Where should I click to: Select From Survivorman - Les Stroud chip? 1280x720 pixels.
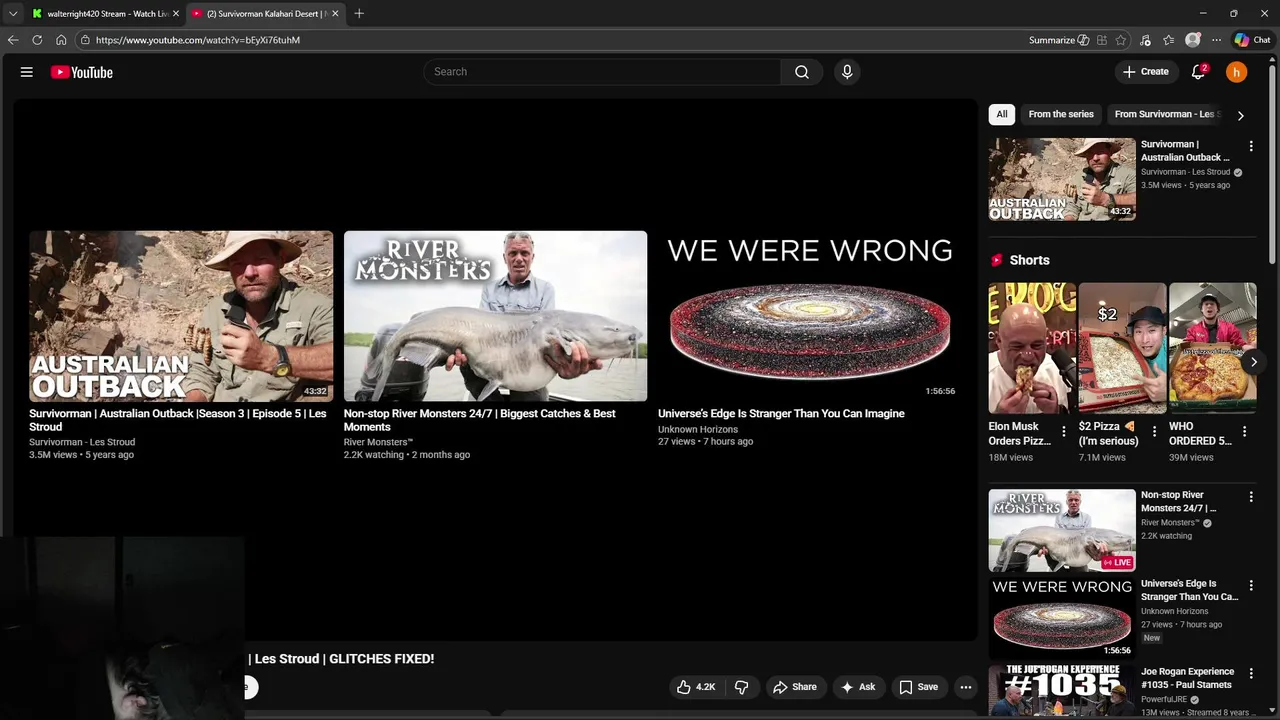(x=1166, y=114)
